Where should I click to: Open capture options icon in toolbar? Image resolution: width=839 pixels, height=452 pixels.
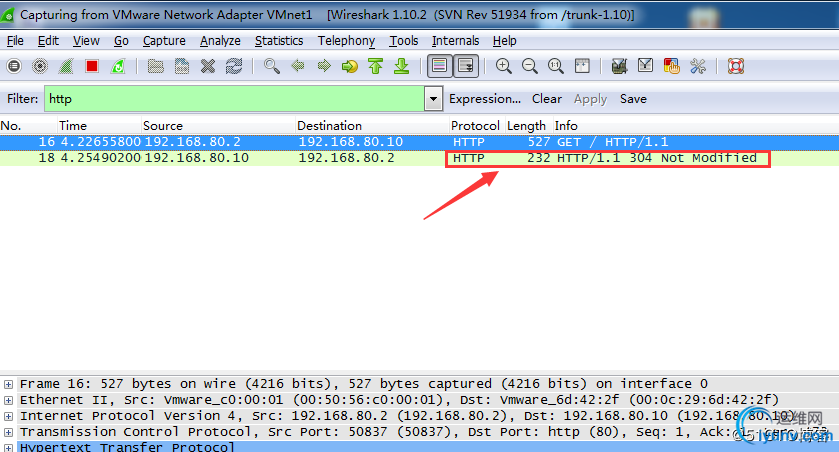point(40,66)
